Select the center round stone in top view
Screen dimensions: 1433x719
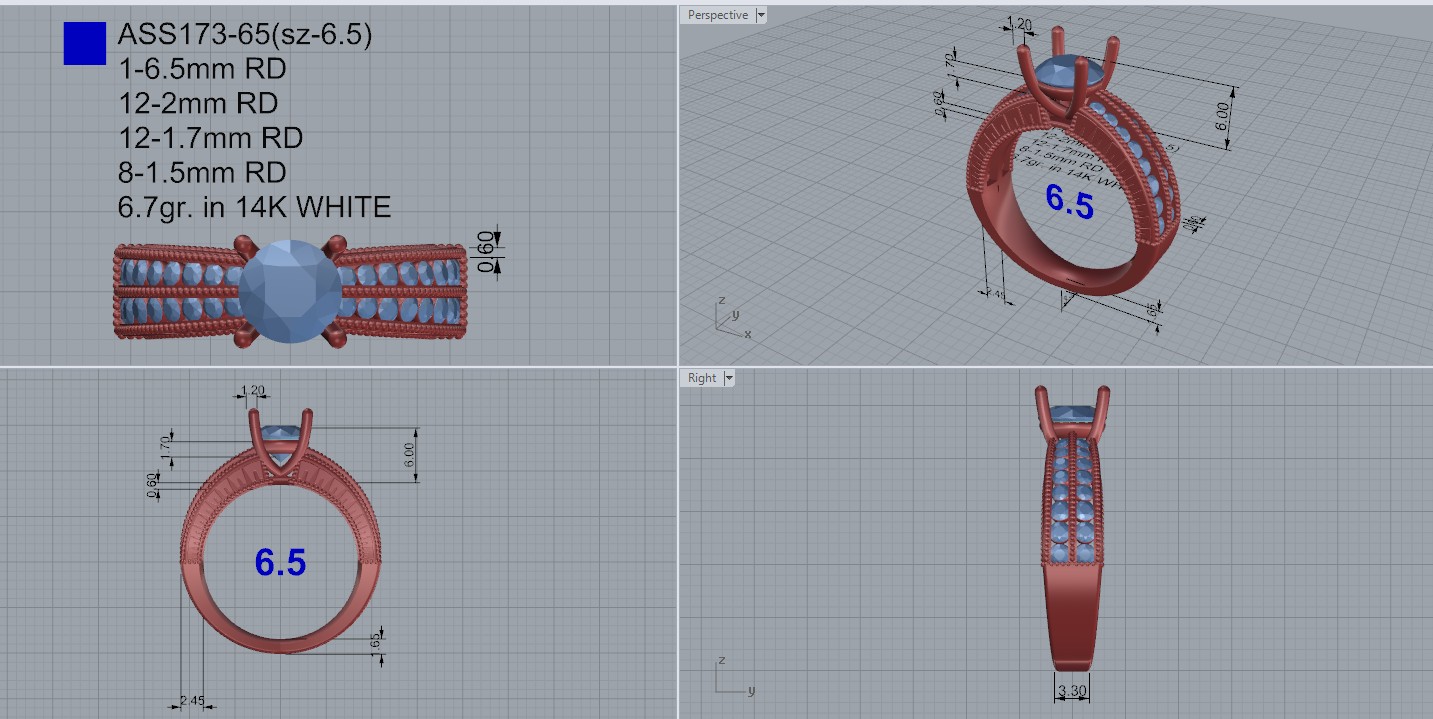[x=290, y=291]
